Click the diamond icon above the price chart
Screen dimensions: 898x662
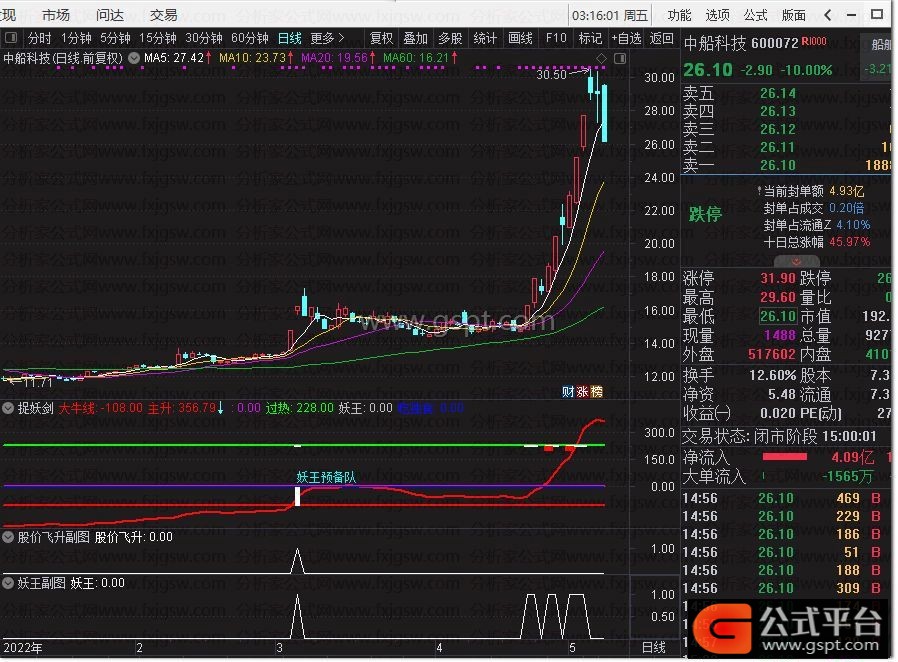601,58
